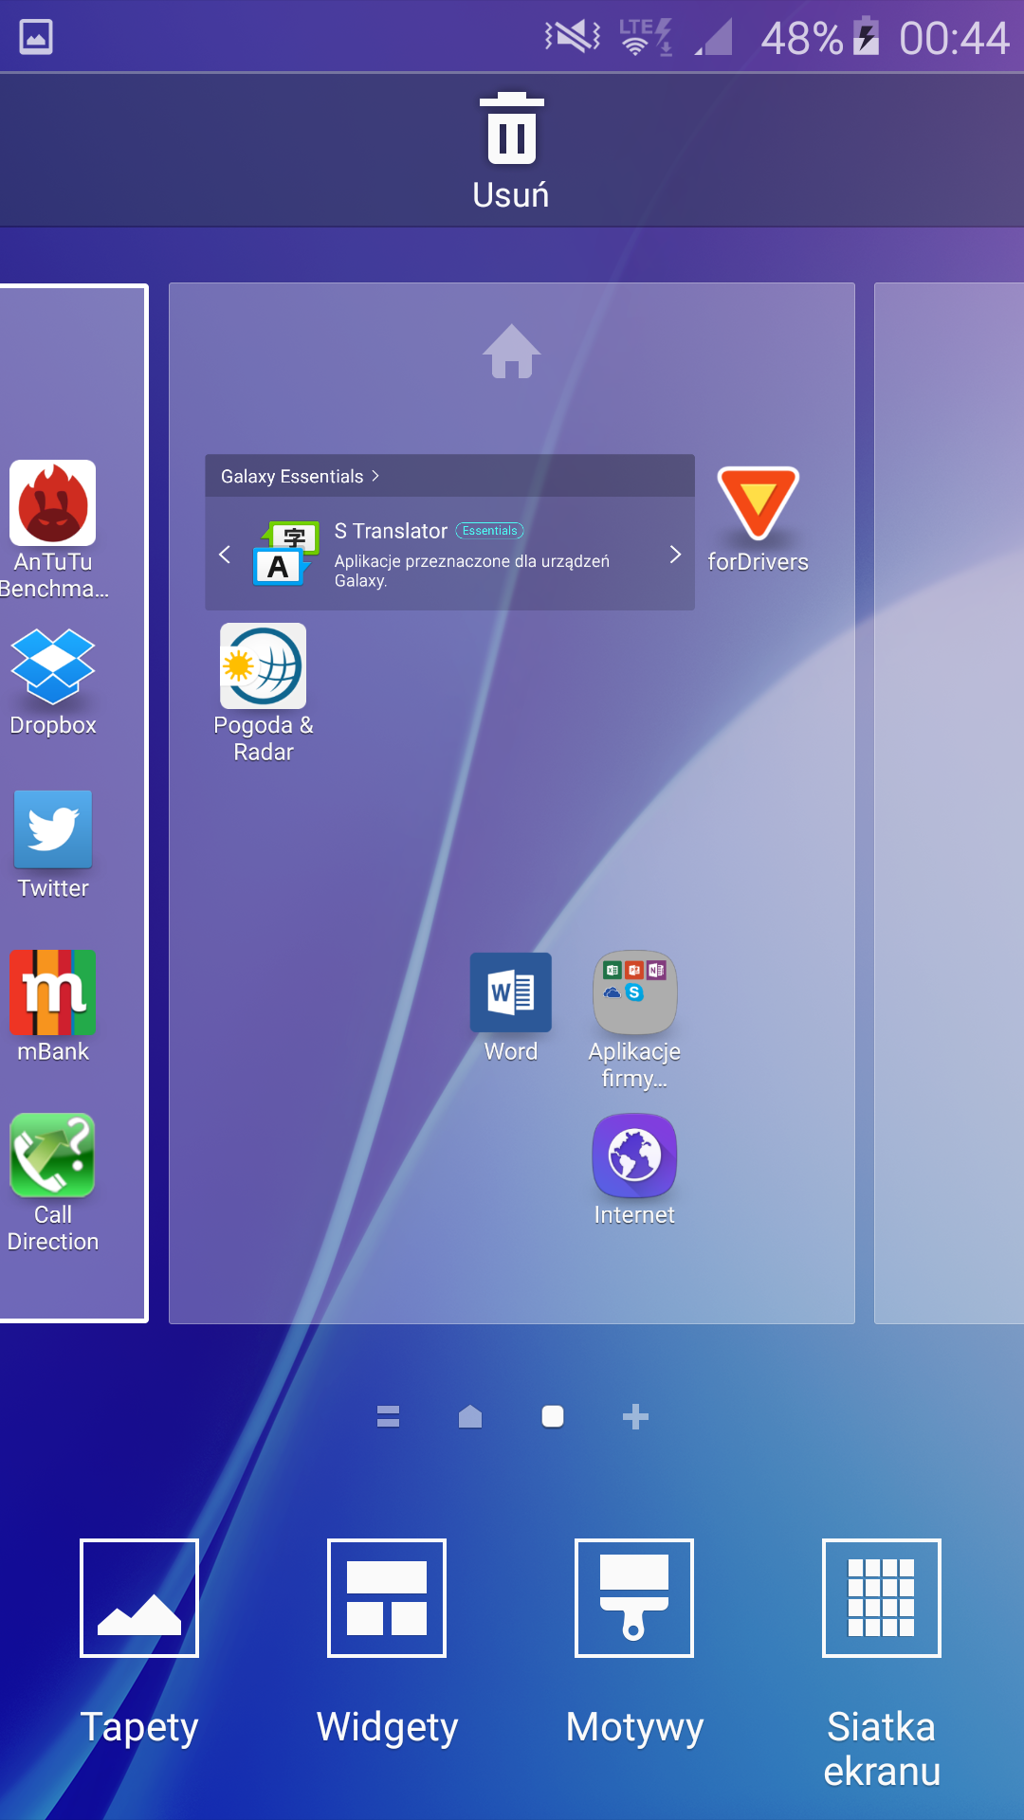This screenshot has height=1820, width=1024.
Task: Open the Internet browser app
Action: coord(634,1156)
